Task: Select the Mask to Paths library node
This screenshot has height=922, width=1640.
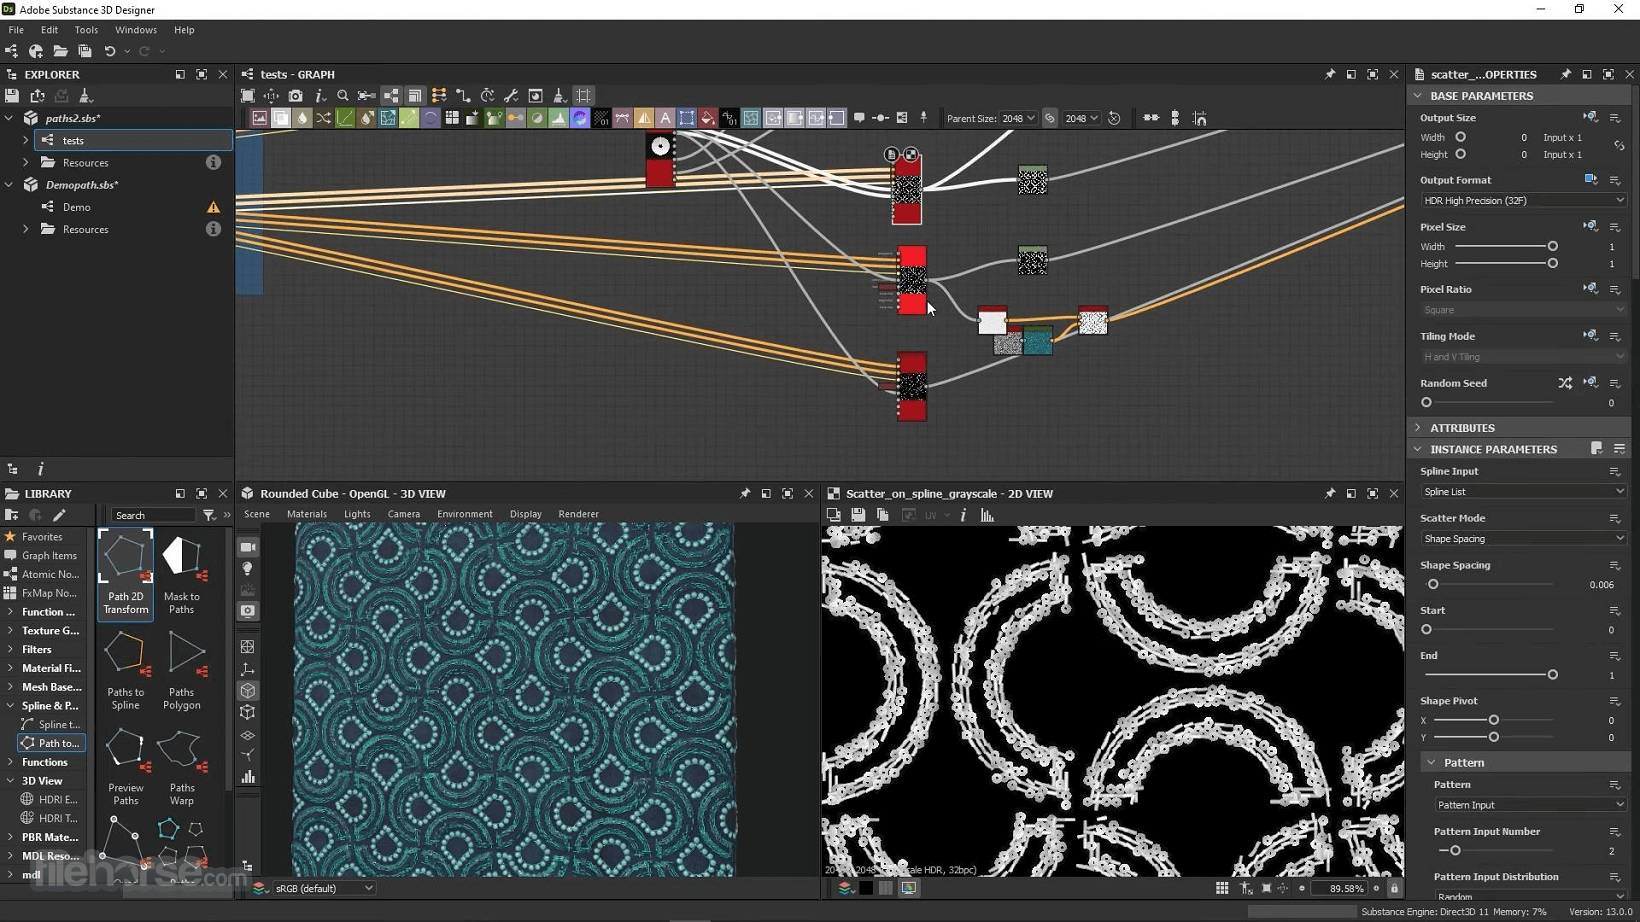Action: (182, 574)
